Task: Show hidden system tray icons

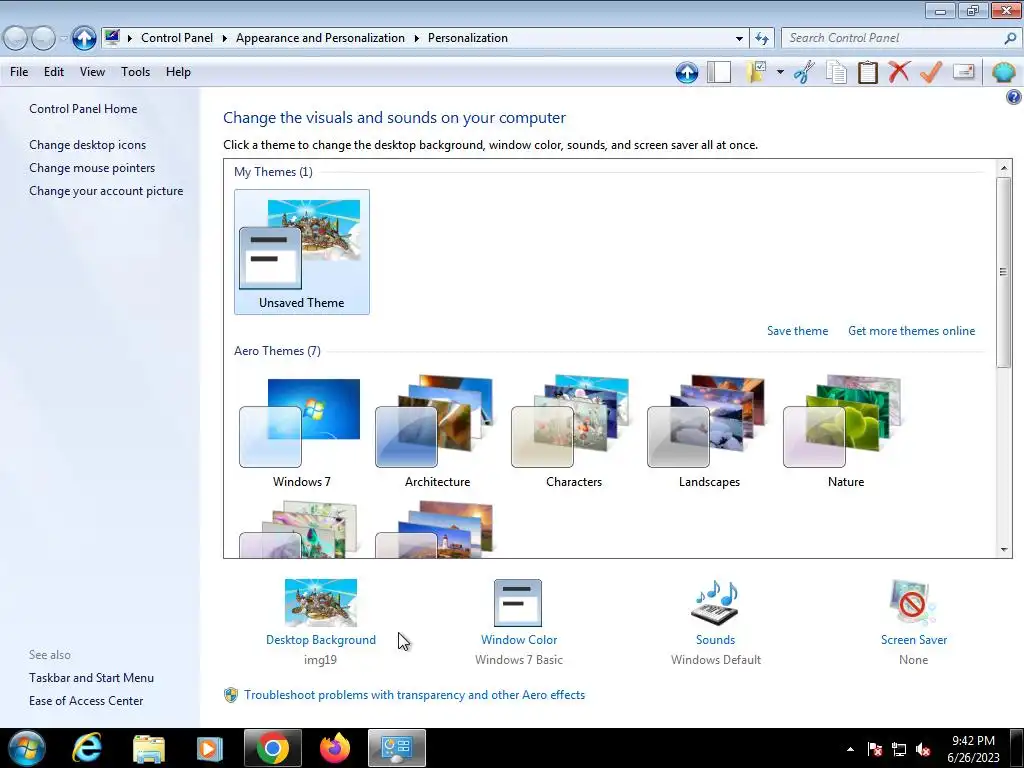Action: click(x=850, y=749)
